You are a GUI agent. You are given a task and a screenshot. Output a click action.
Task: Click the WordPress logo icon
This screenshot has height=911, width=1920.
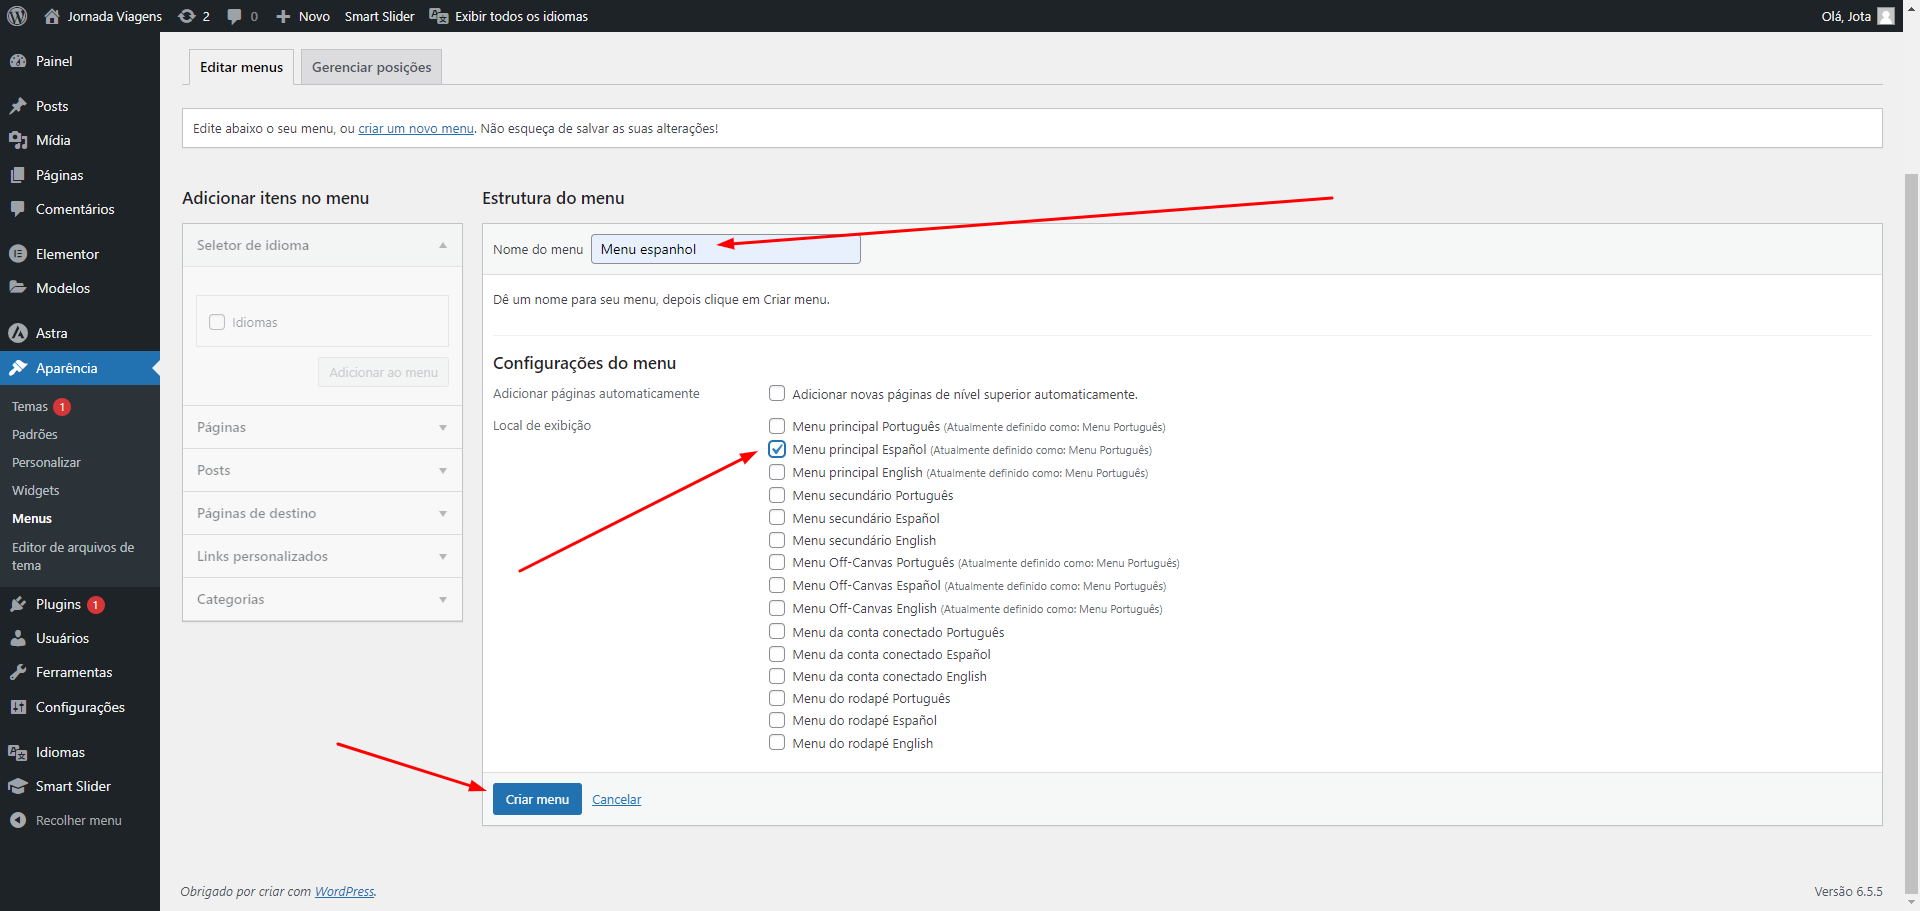[17, 16]
